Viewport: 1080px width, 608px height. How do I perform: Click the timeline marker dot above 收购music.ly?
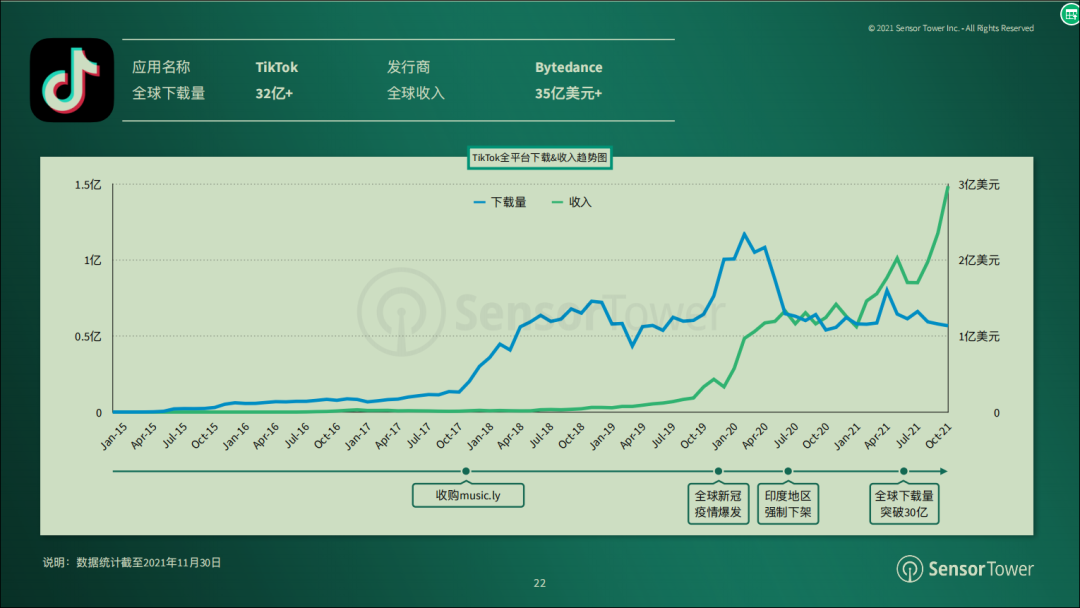[466, 470]
